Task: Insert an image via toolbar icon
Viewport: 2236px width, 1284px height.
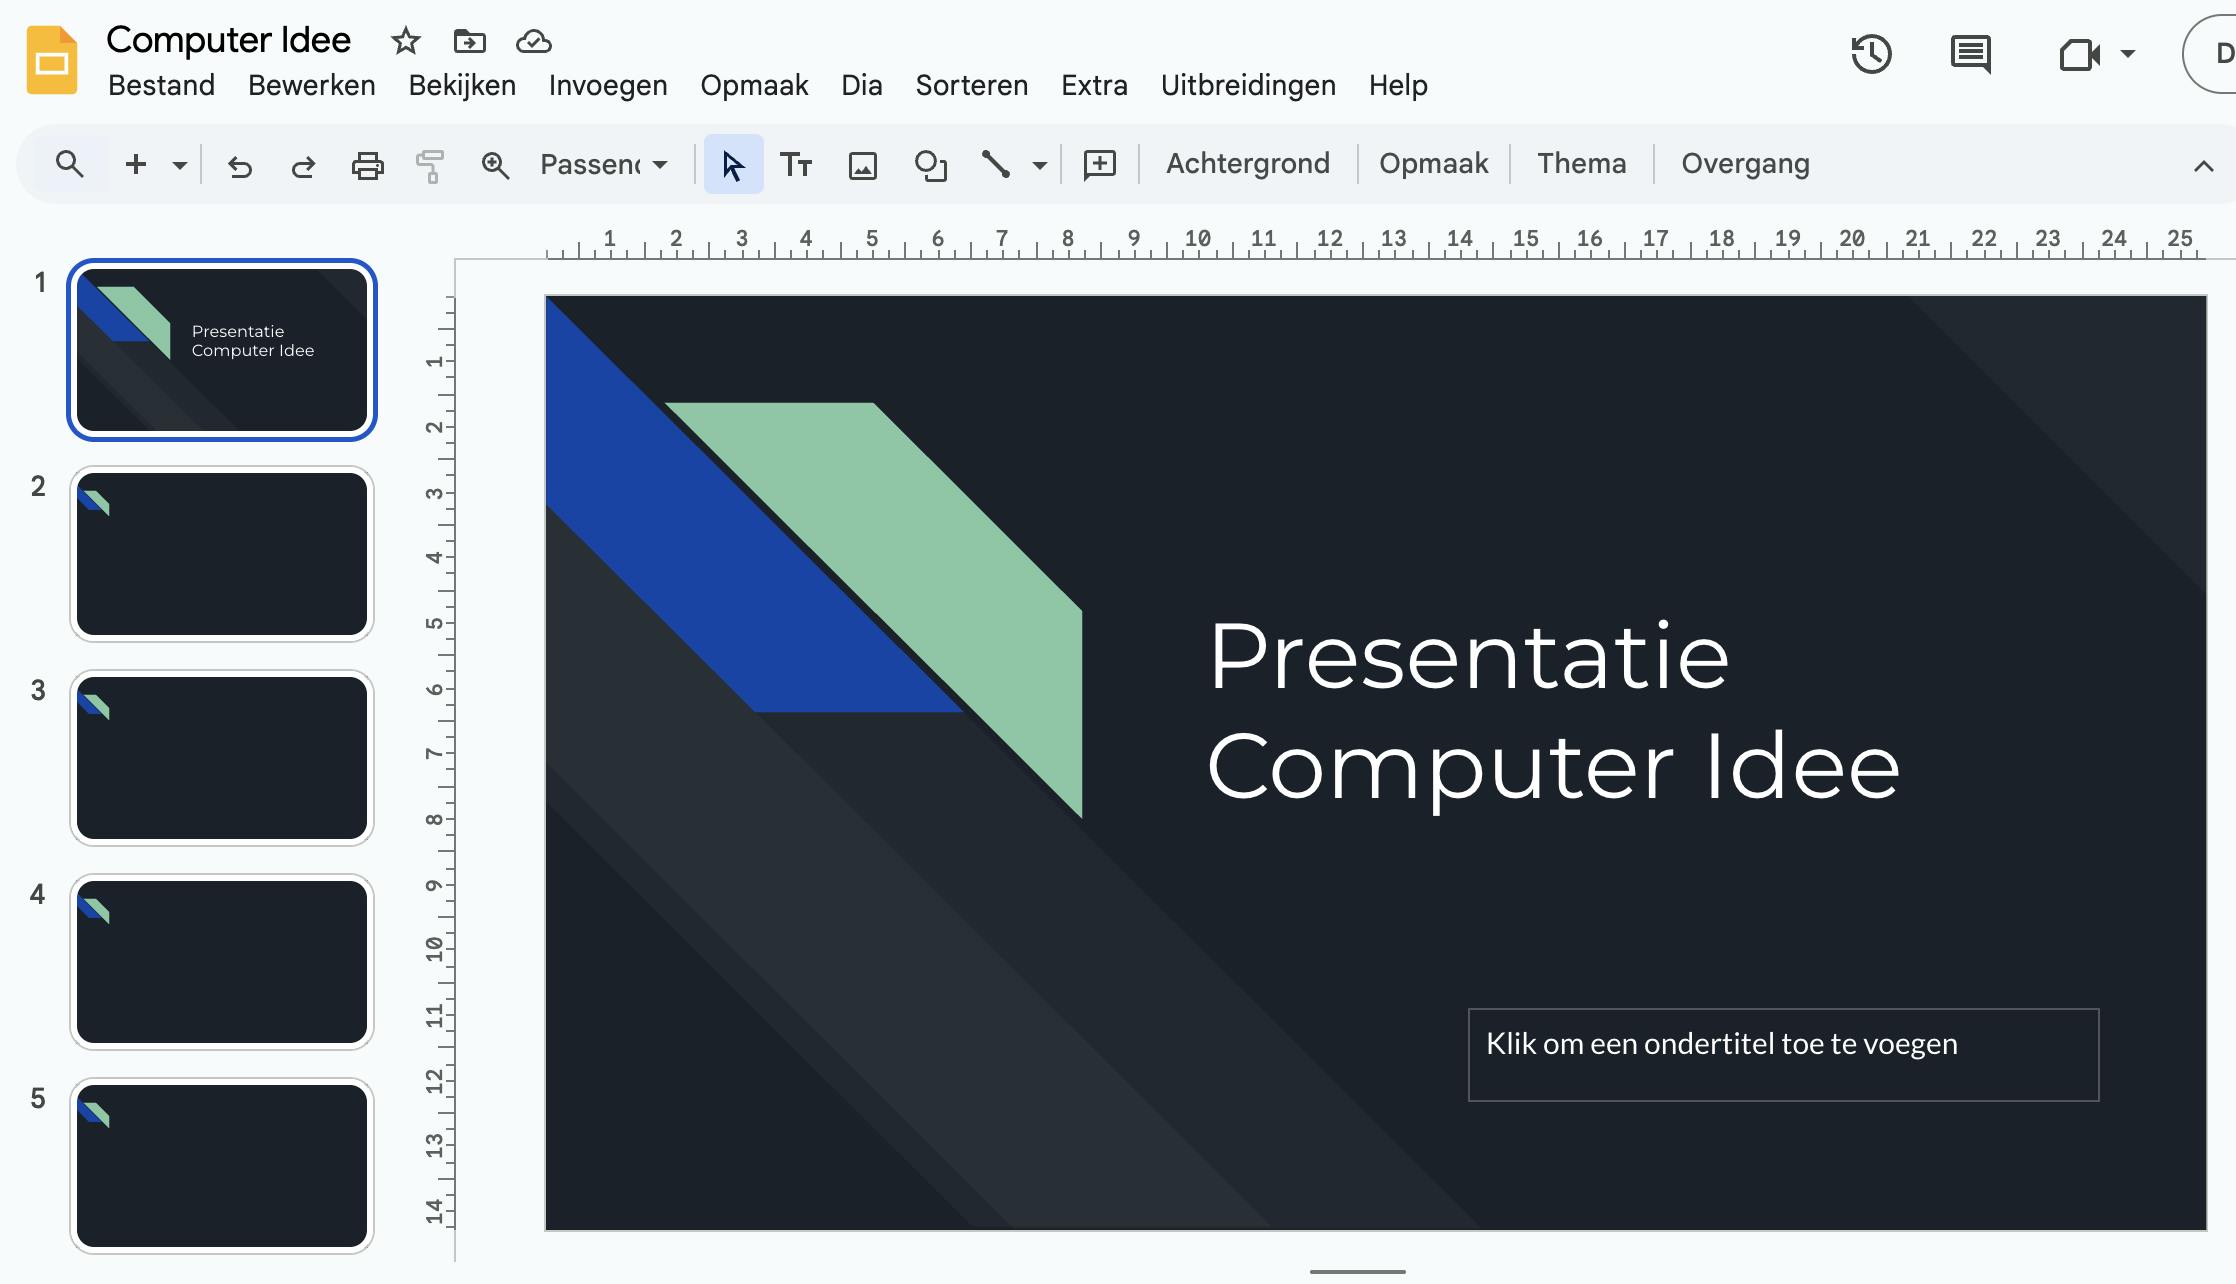Action: point(862,165)
